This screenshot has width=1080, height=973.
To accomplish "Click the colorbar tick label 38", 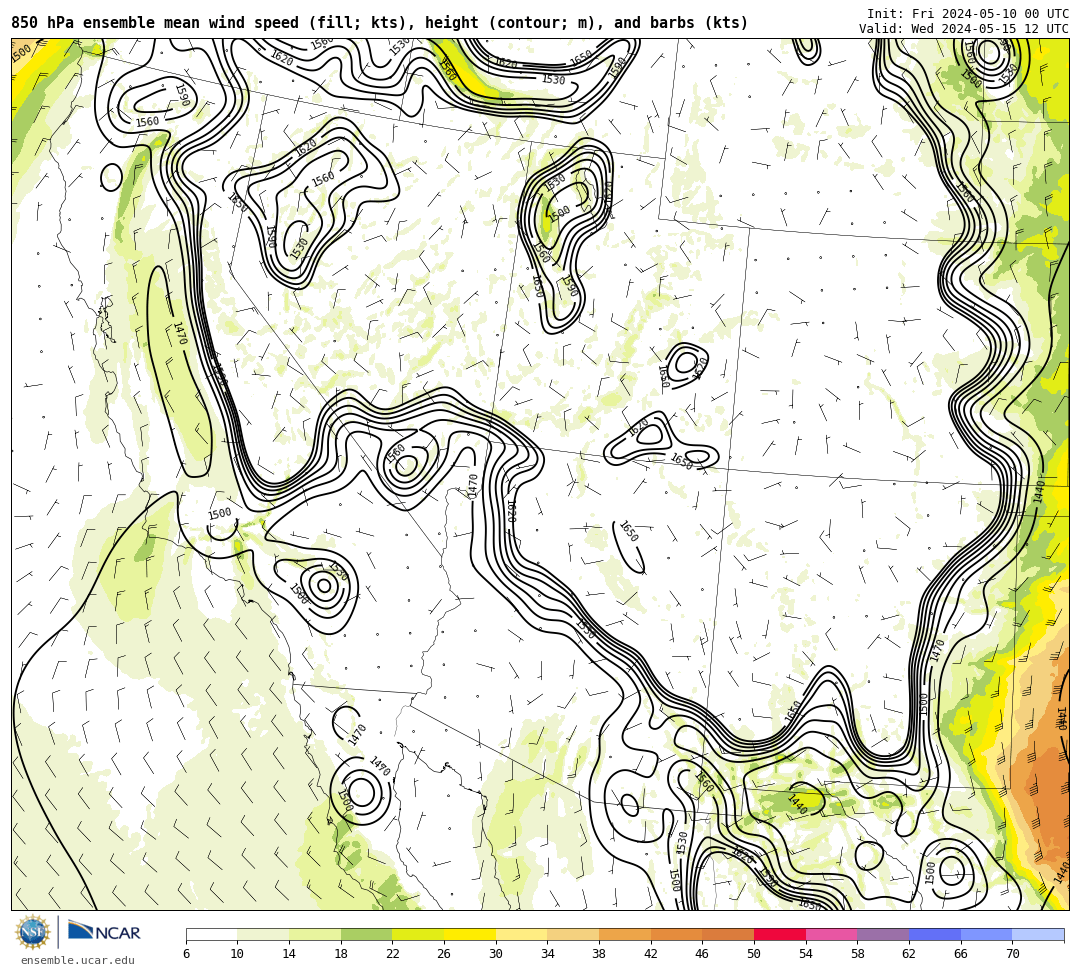I will pyautogui.click(x=599, y=954).
